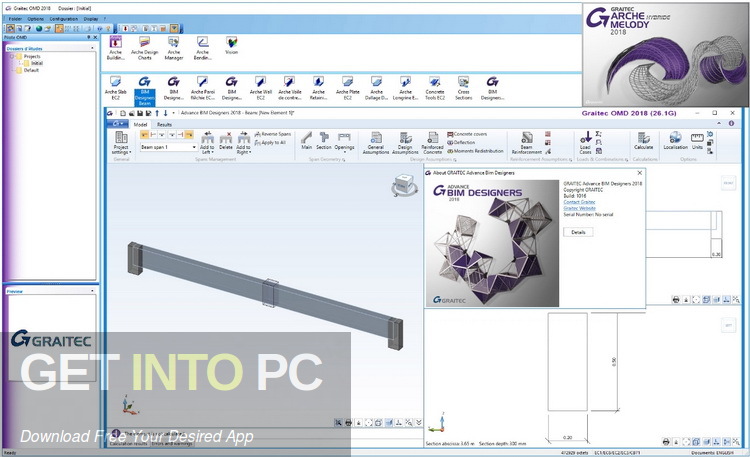Open quick access toolbar customize arrow
The width and height of the screenshot is (750, 457).
[x=174, y=113]
